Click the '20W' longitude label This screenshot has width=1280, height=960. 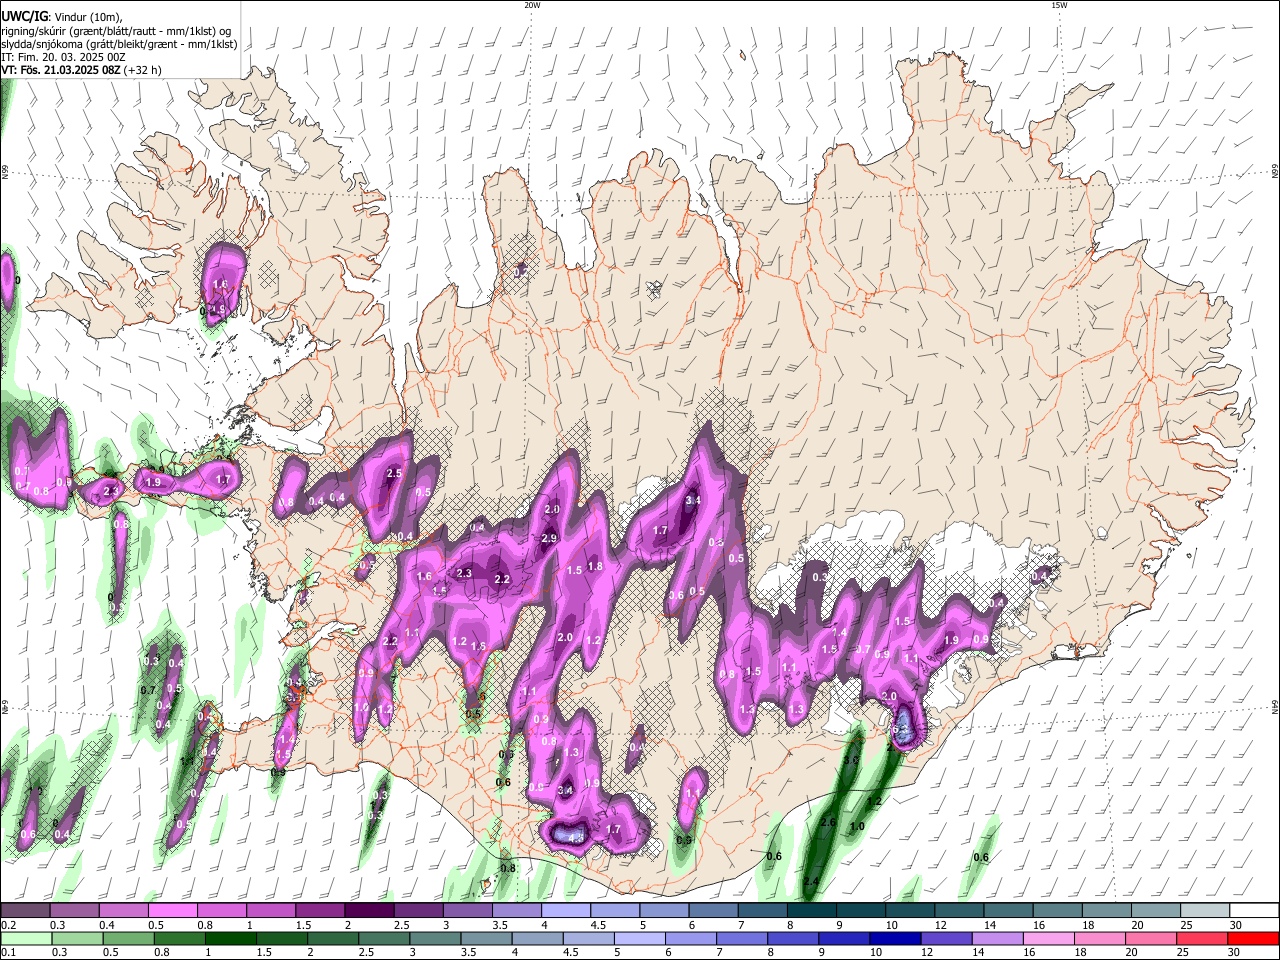532,5
